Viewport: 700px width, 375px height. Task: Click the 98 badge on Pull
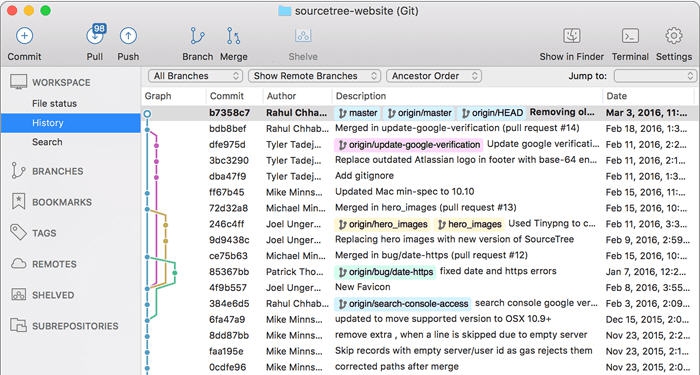tap(99, 29)
